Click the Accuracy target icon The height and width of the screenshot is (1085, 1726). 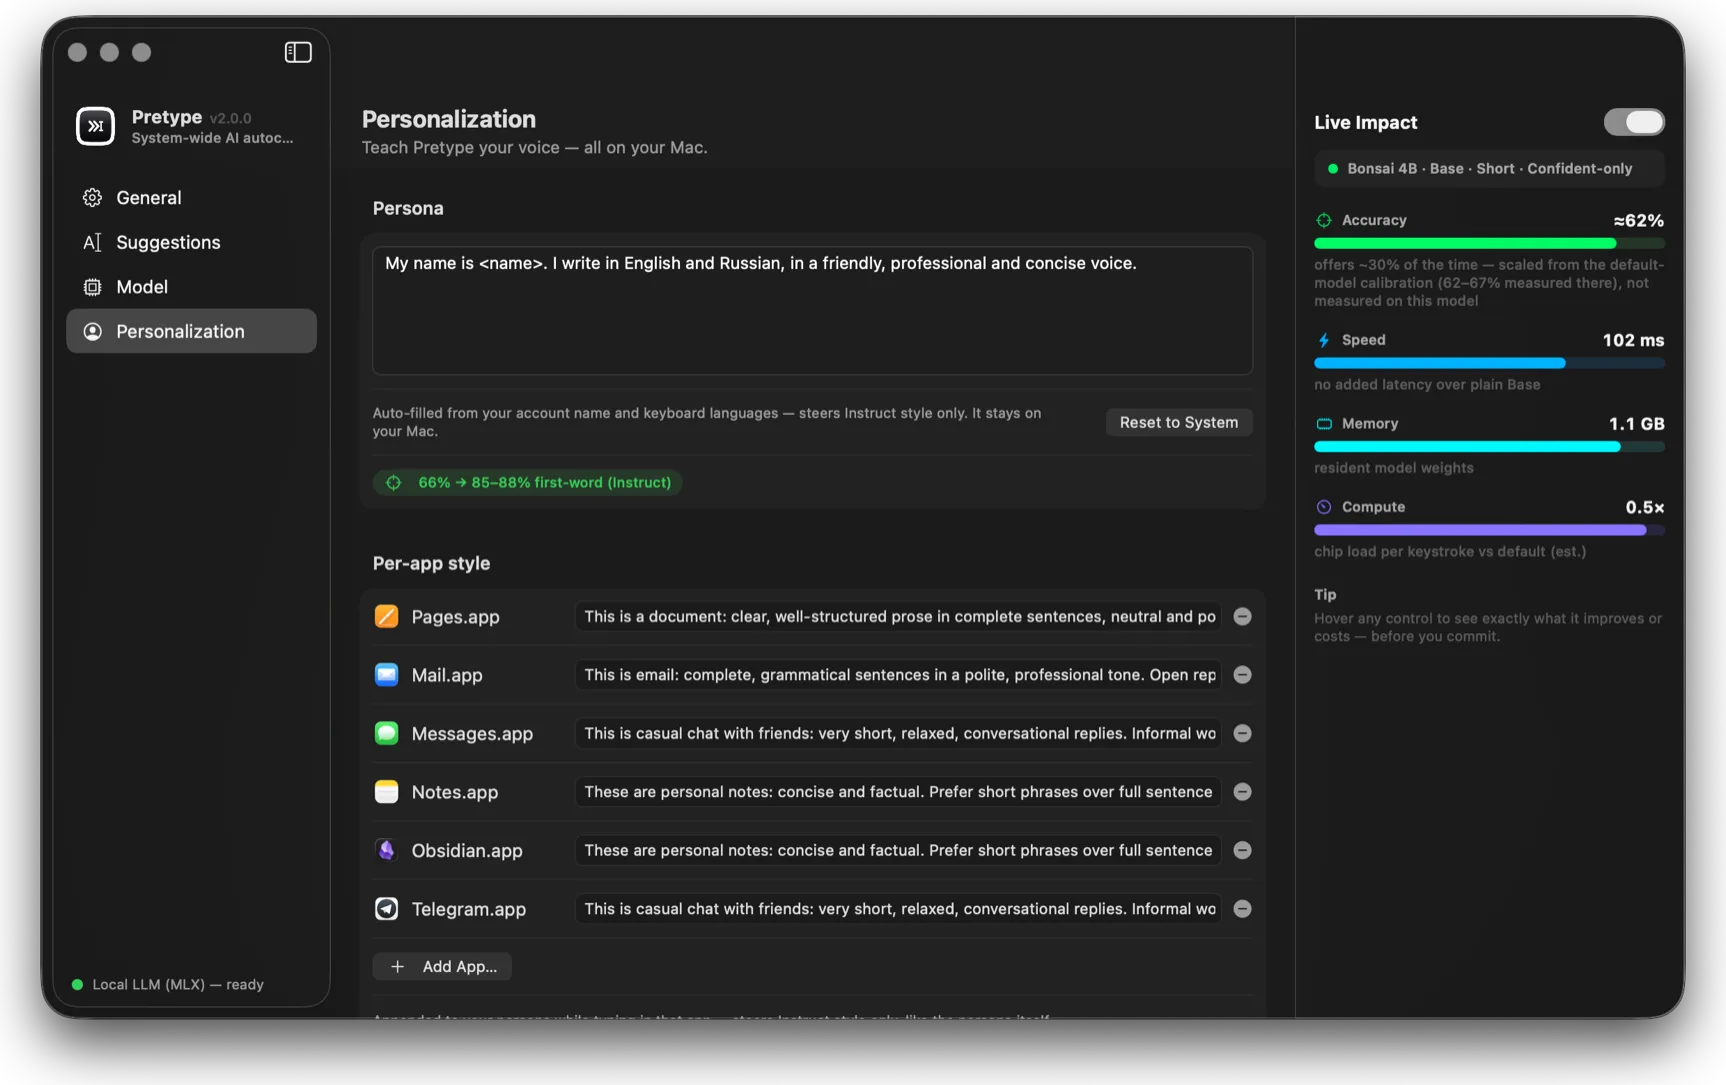(1324, 220)
